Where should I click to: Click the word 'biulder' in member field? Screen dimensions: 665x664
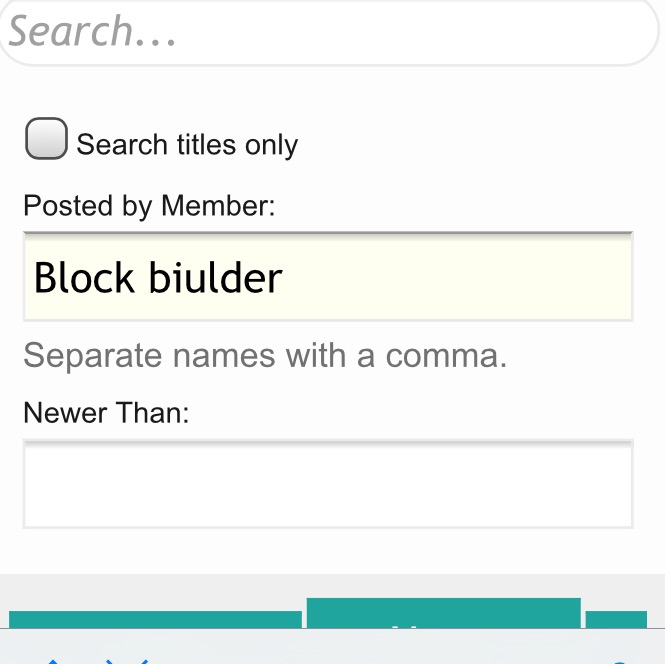215,277
